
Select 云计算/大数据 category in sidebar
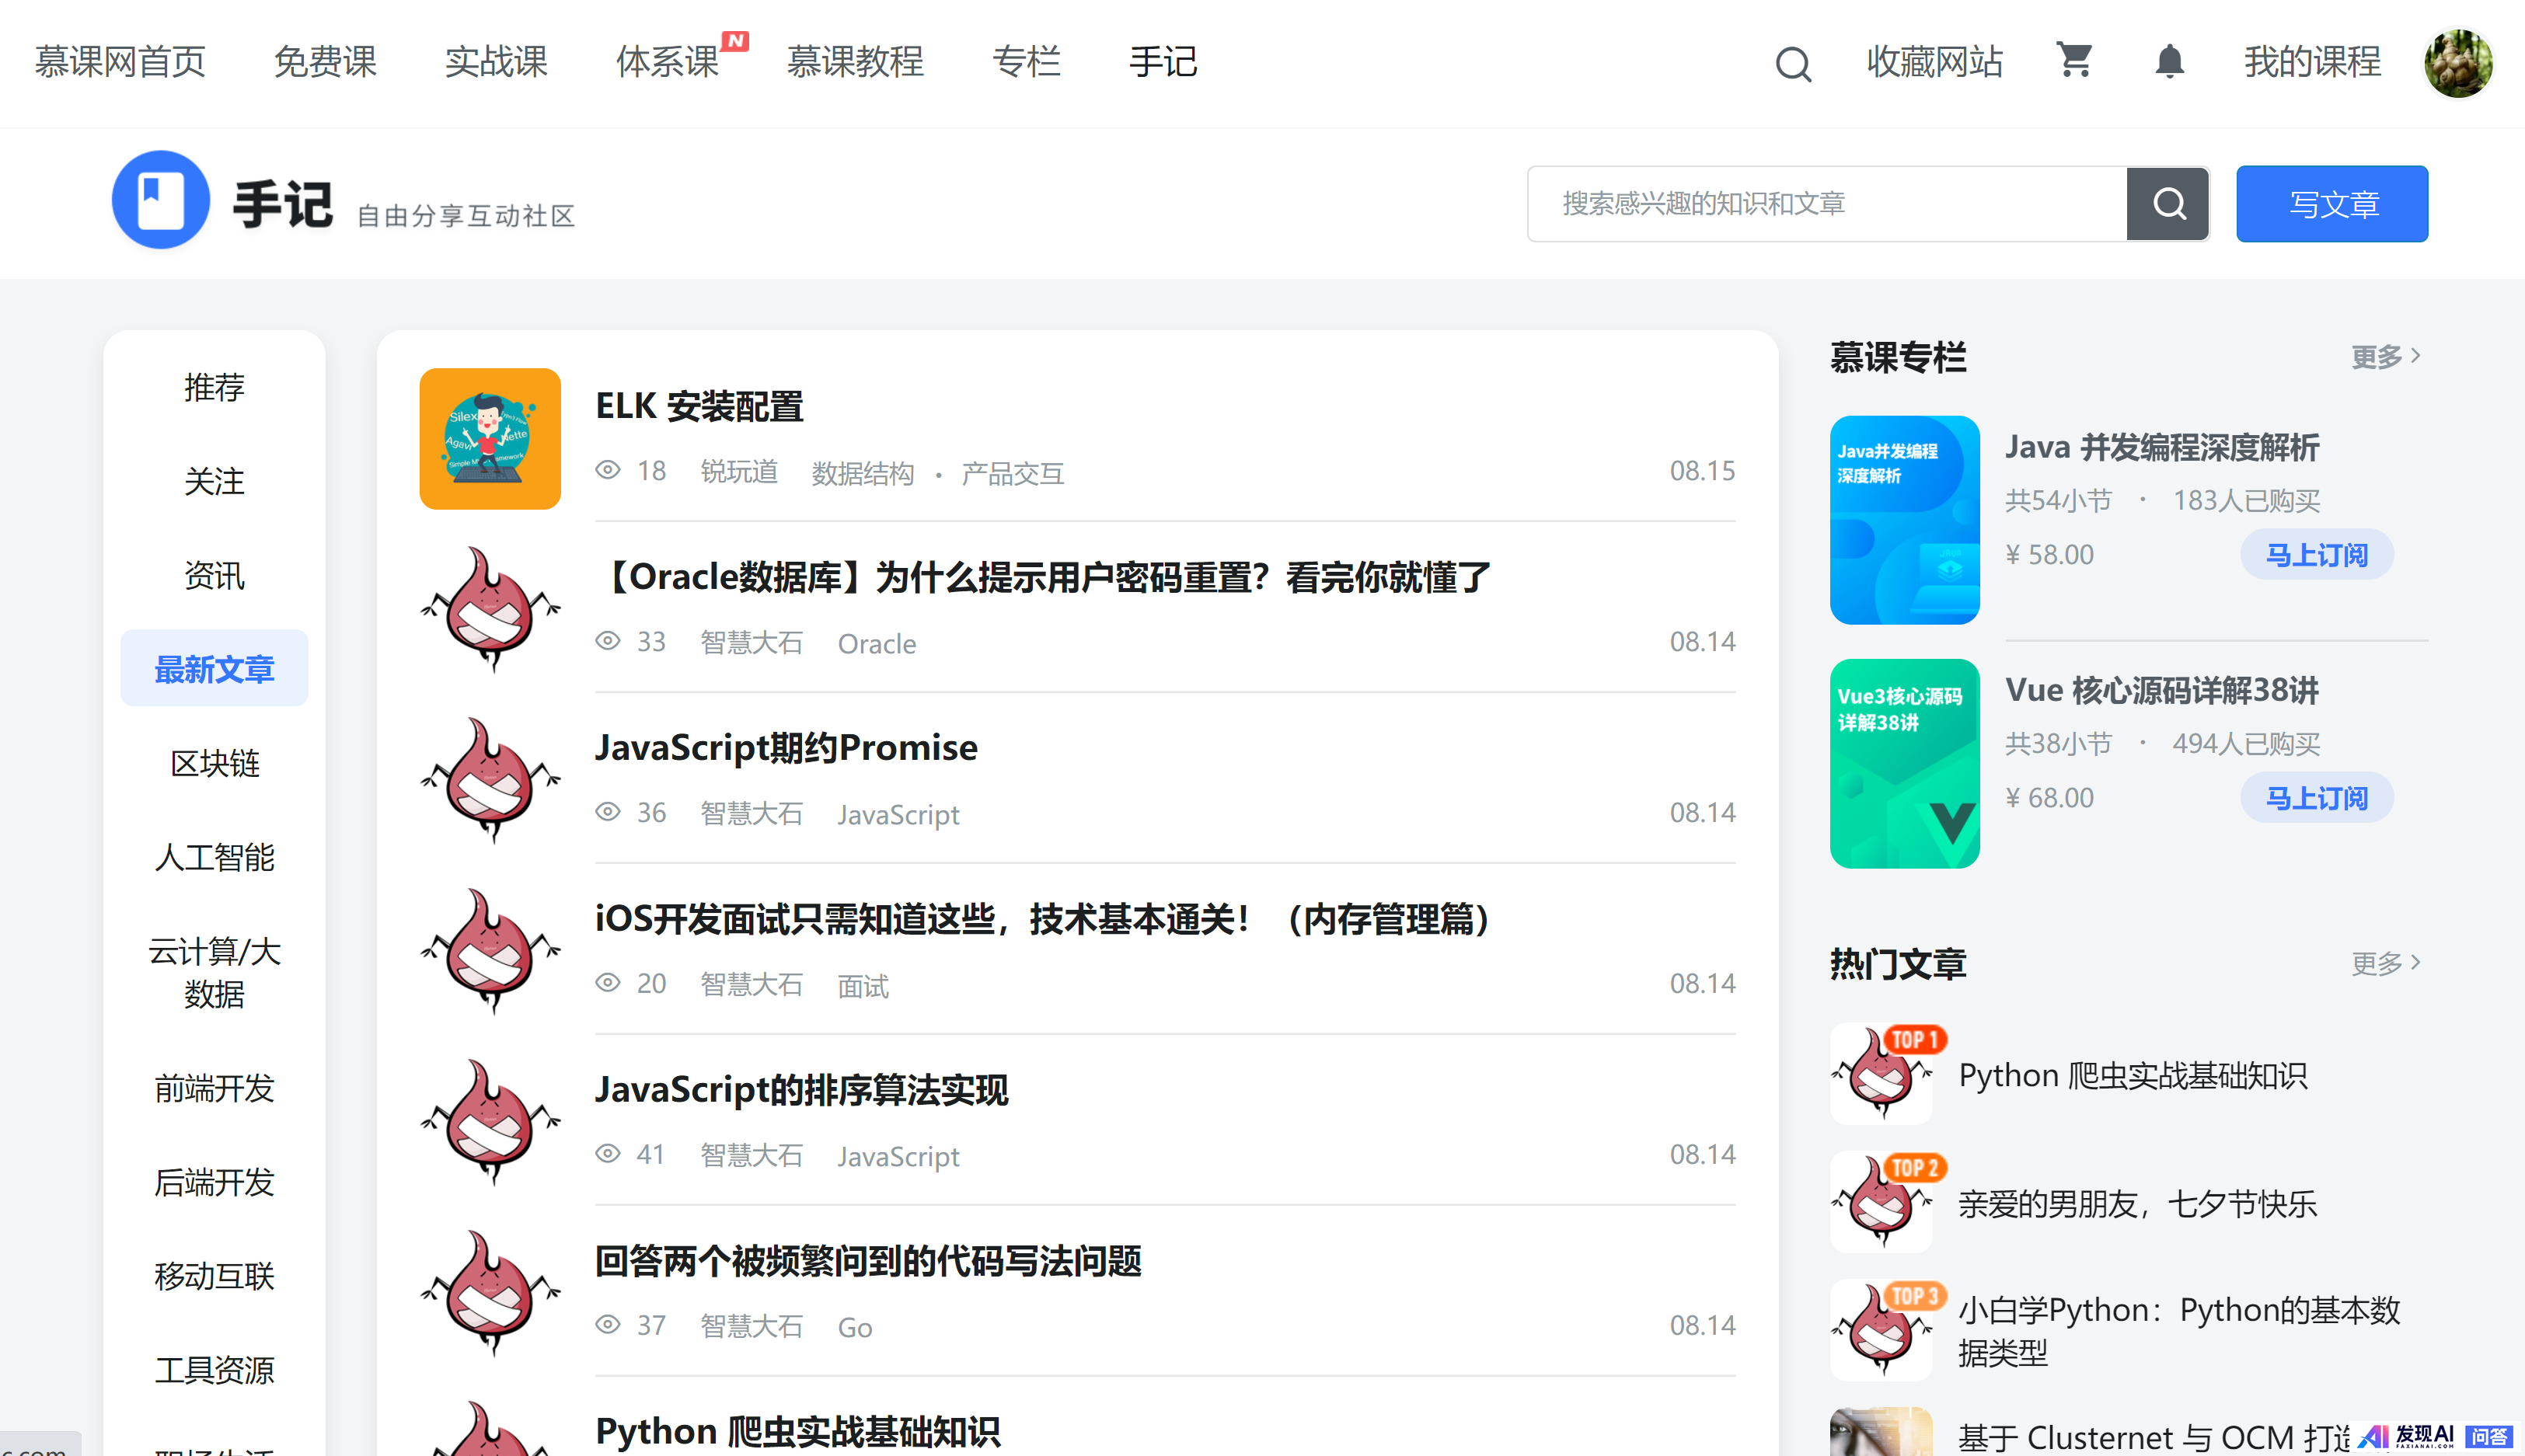pos(214,972)
